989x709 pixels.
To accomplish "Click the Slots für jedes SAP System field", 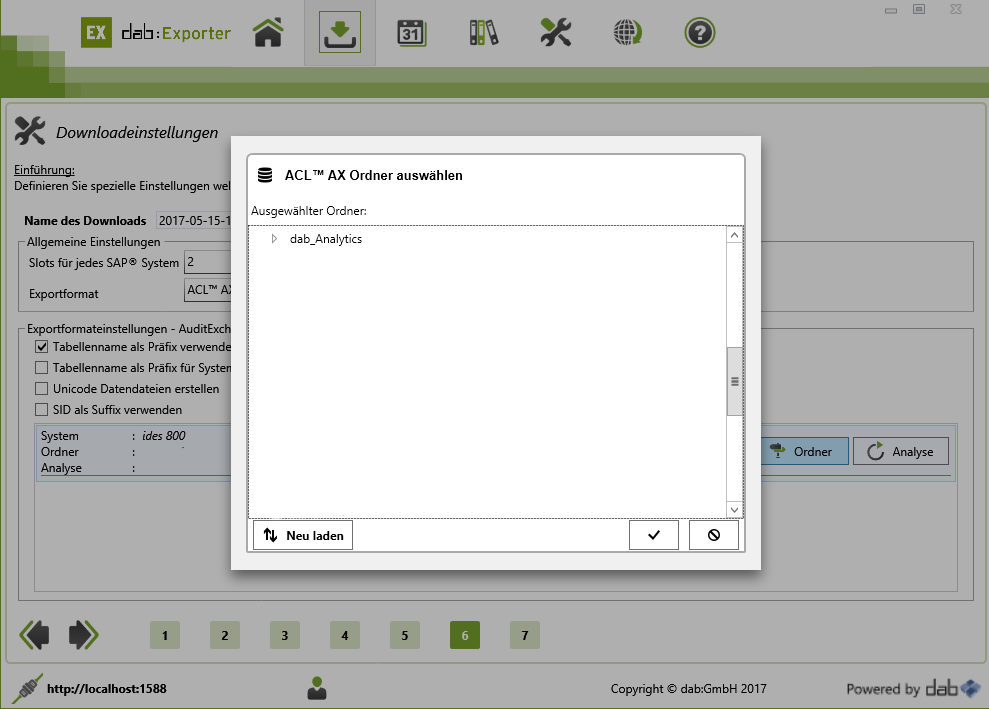I will [208, 262].
